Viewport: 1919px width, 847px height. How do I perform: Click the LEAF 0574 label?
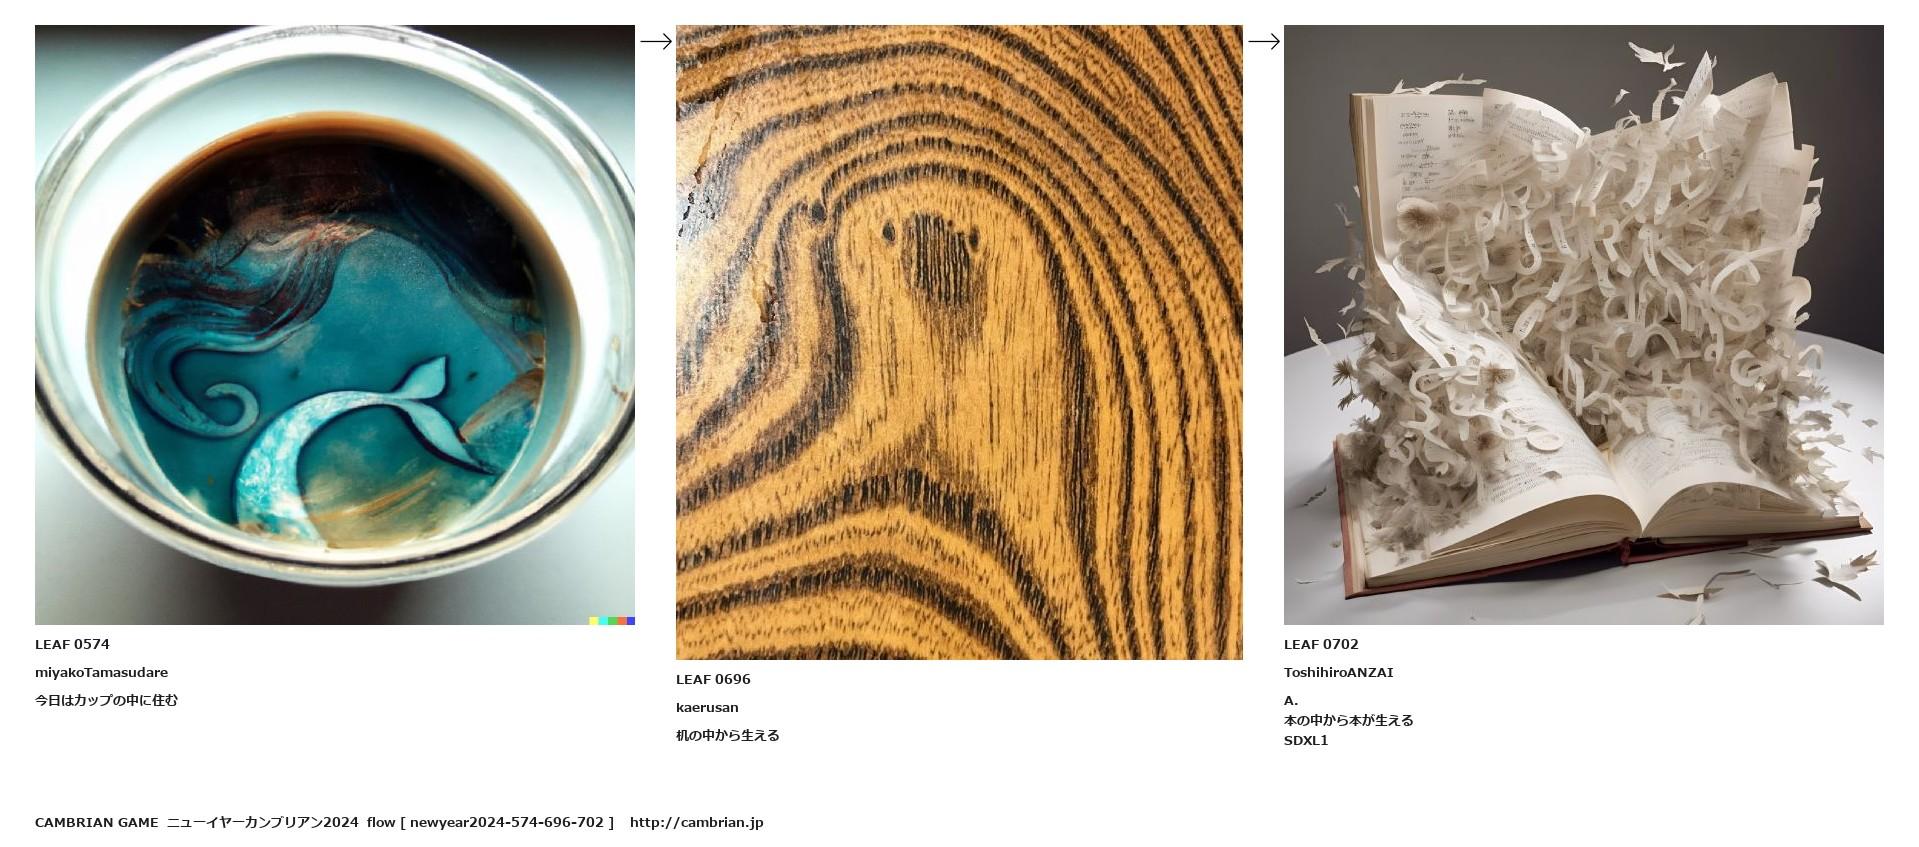click(x=72, y=644)
